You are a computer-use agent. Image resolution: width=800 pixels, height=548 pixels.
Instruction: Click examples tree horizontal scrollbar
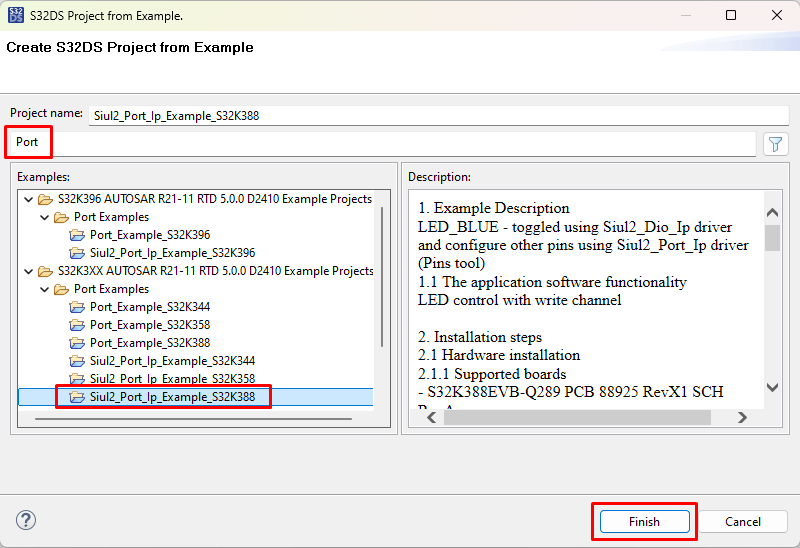point(193,419)
